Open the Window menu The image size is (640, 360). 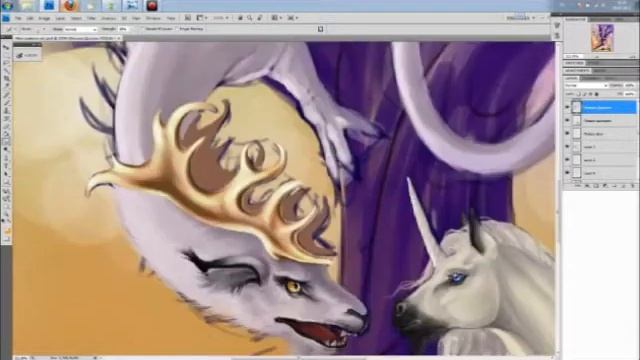153,18
